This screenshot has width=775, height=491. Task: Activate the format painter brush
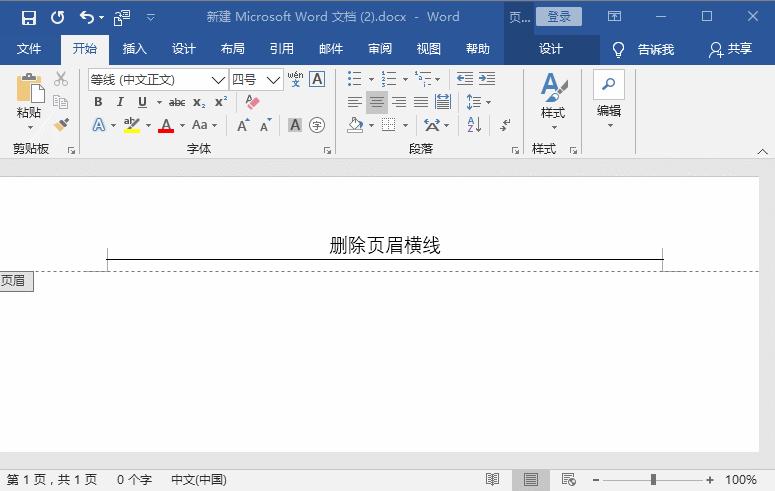point(61,125)
